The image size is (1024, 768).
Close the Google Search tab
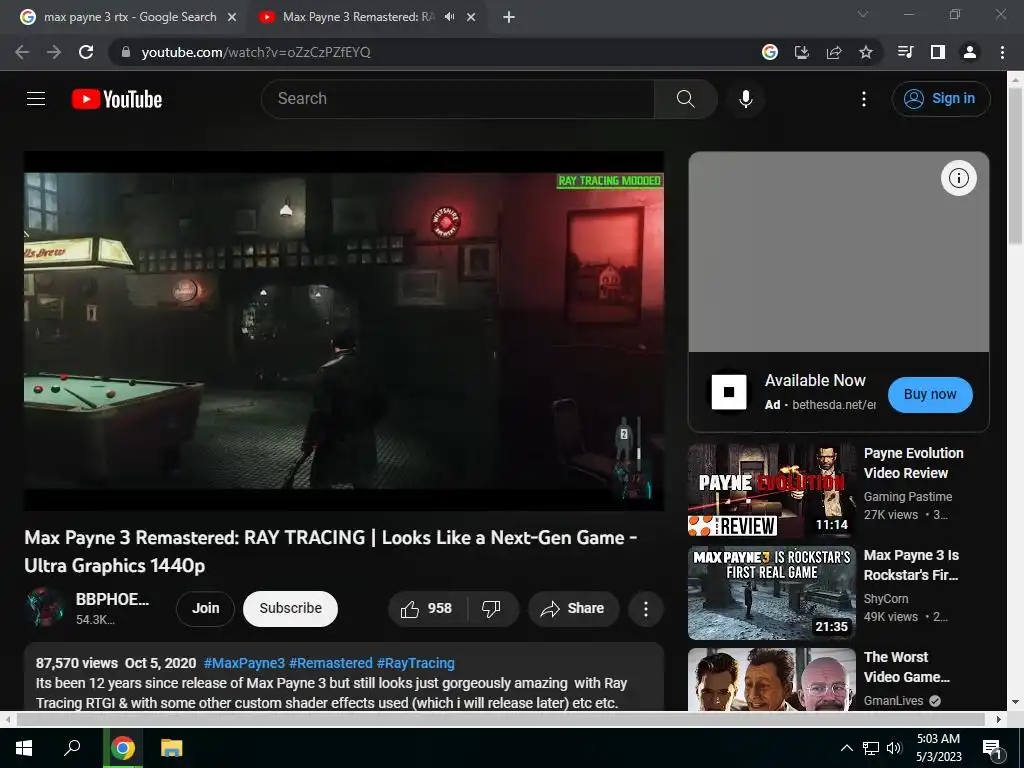pyautogui.click(x=232, y=17)
